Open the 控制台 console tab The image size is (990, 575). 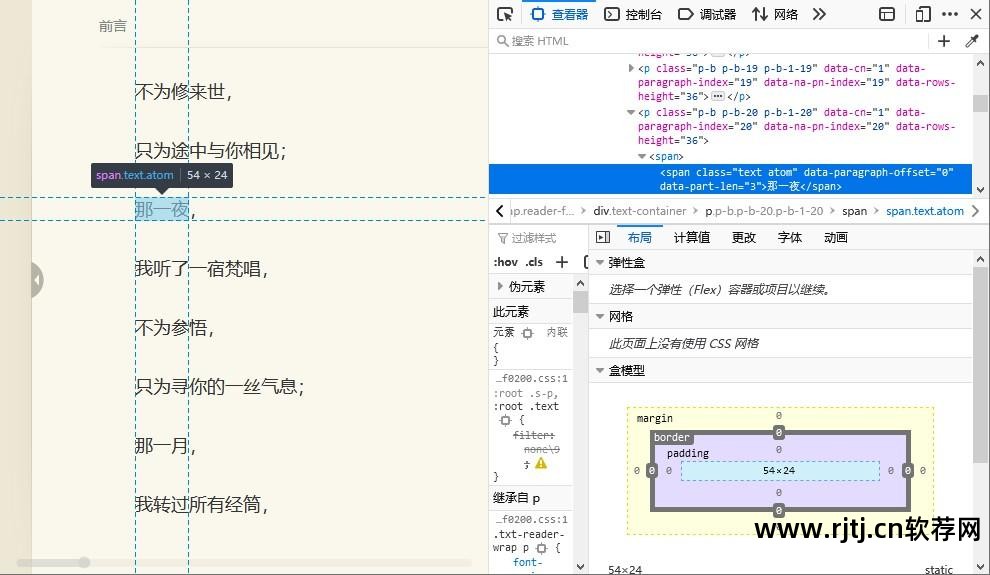[633, 15]
